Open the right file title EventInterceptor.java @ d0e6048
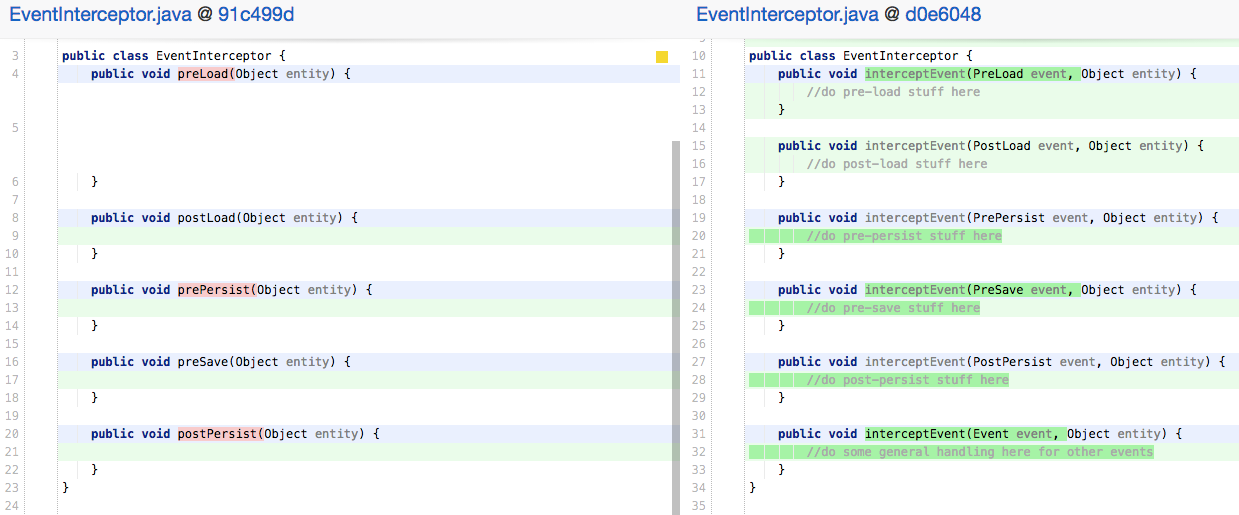The image size is (1239, 515). (838, 14)
